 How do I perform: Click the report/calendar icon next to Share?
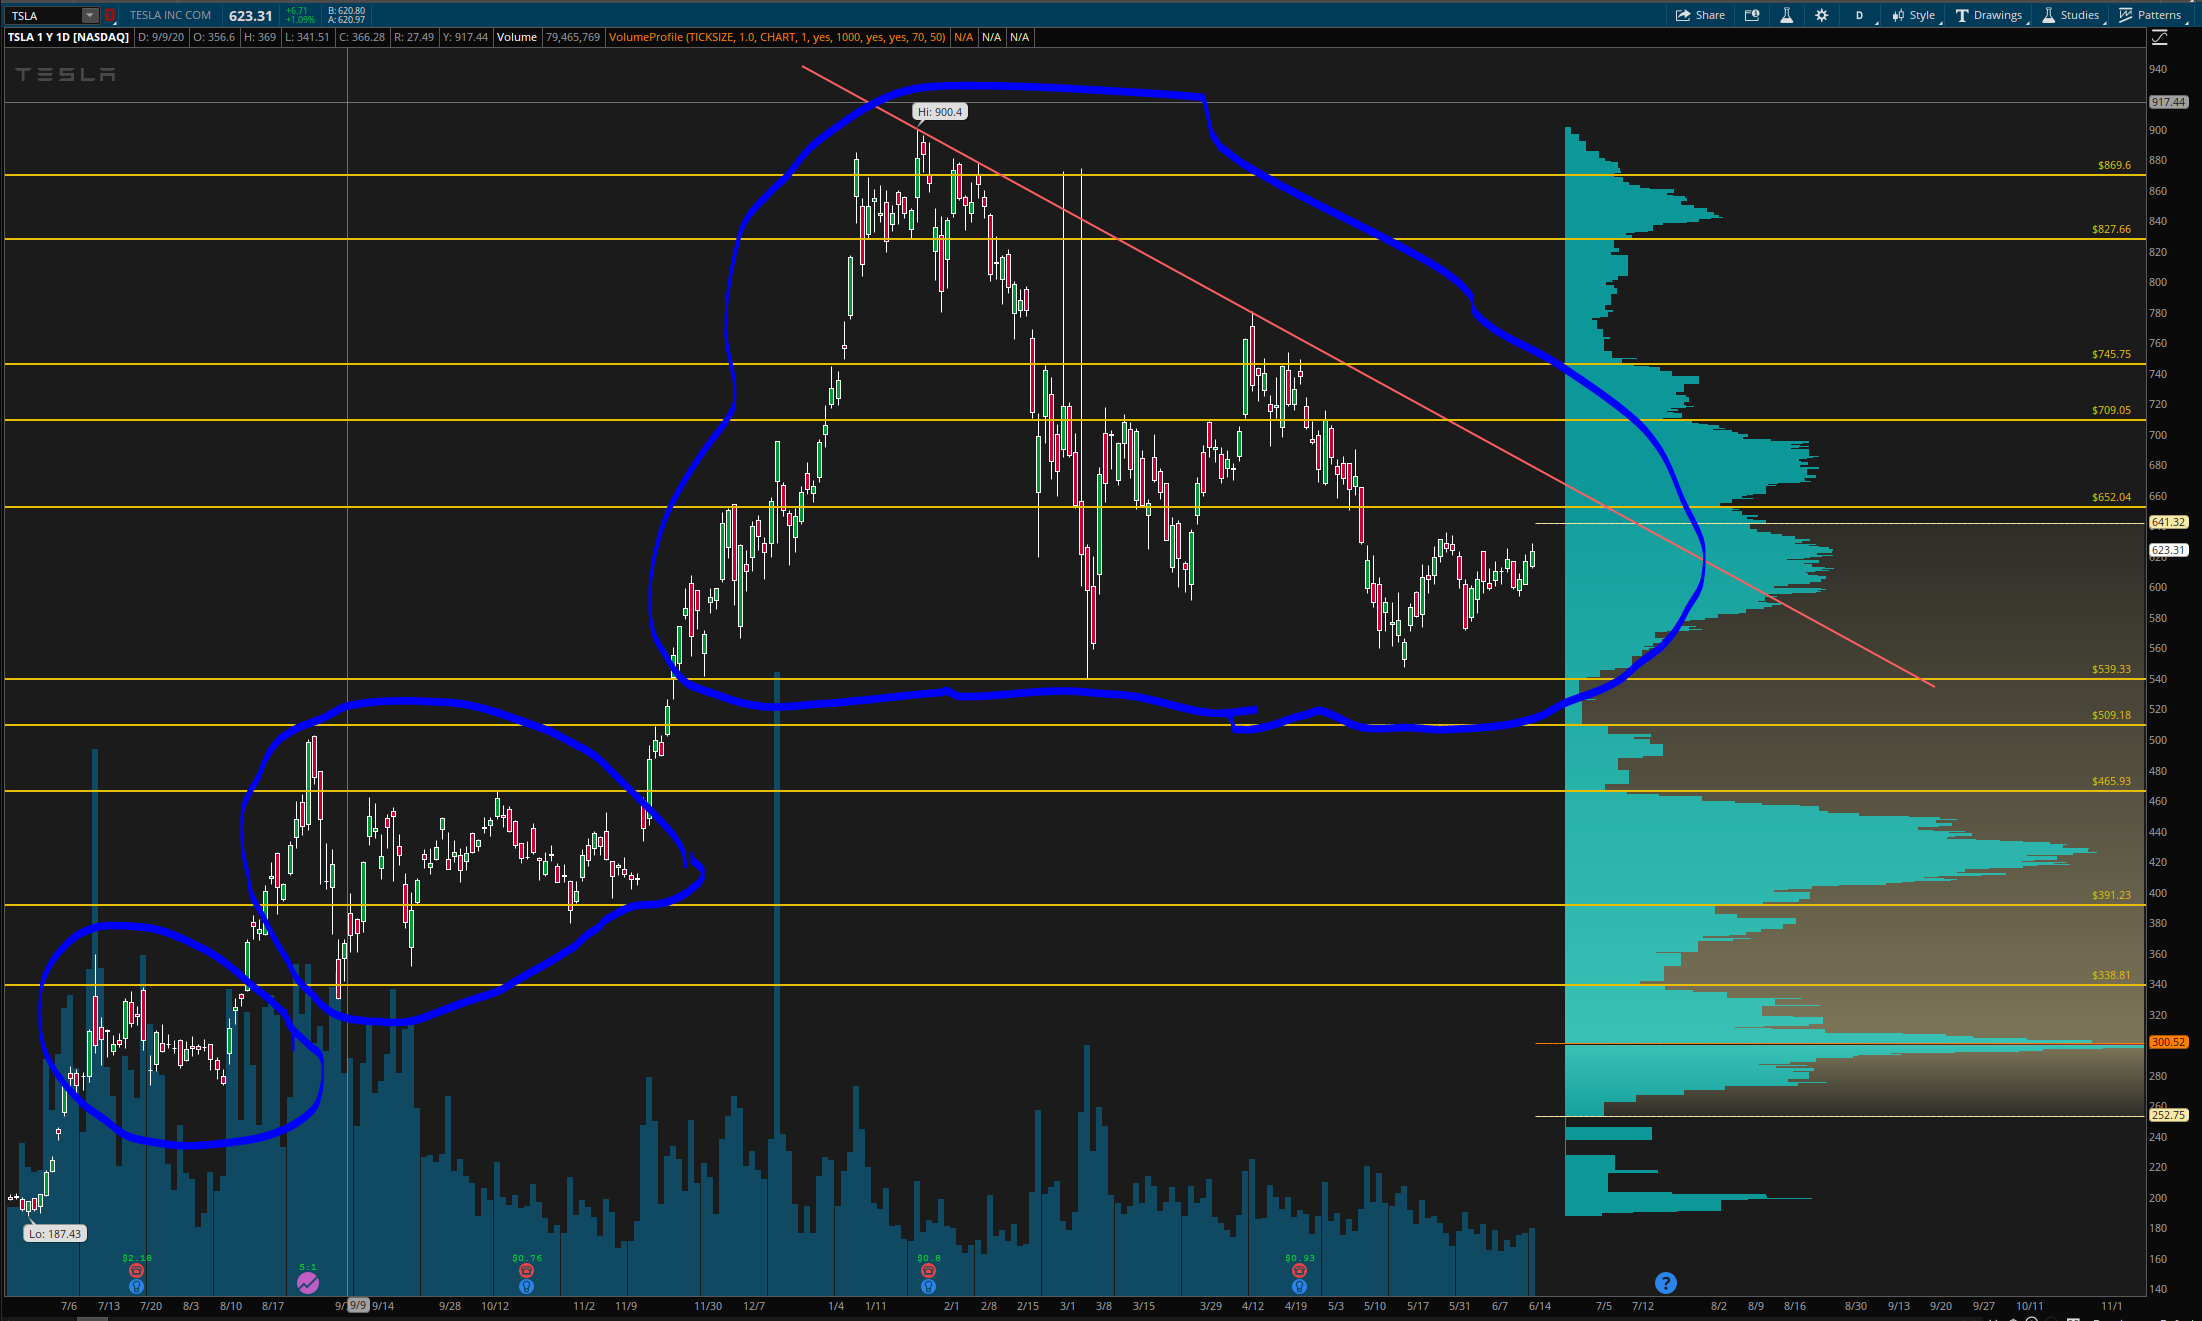click(1751, 14)
